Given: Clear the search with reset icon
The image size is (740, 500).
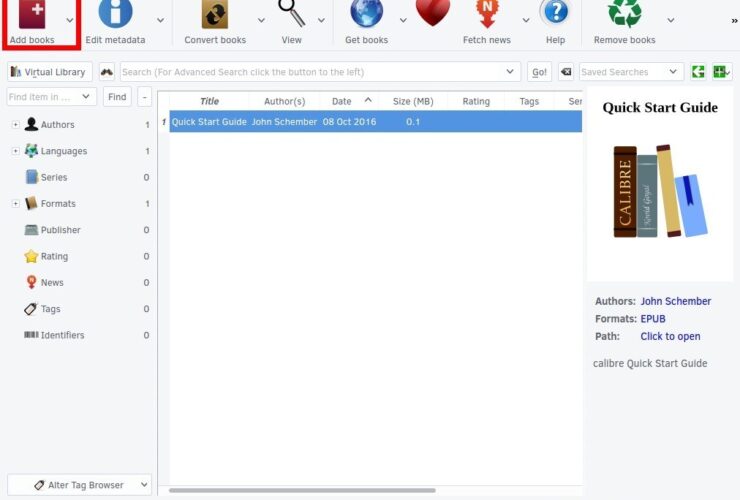Looking at the screenshot, I should point(566,72).
